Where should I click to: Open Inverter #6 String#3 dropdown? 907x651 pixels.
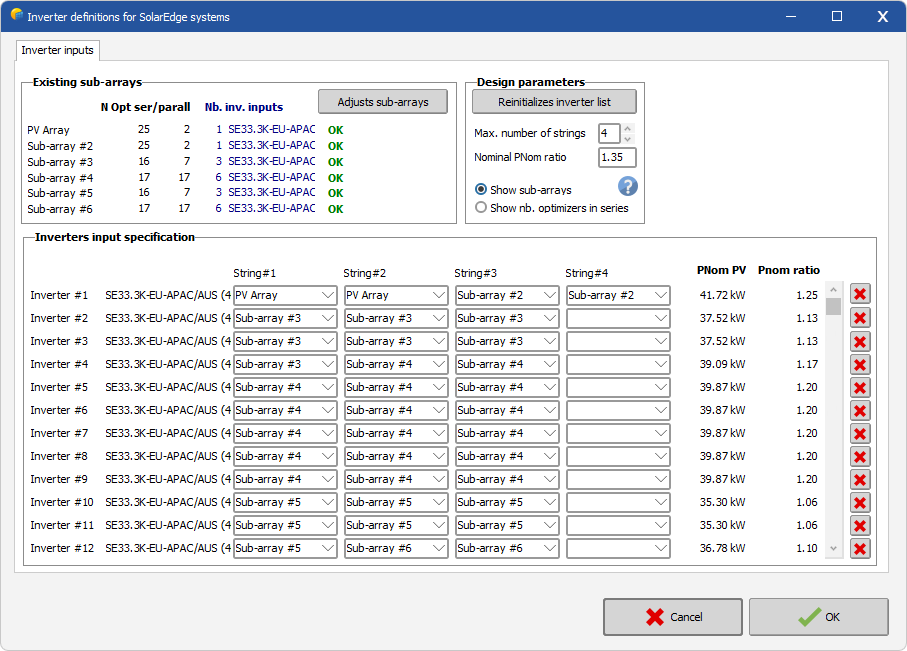[x=507, y=410]
